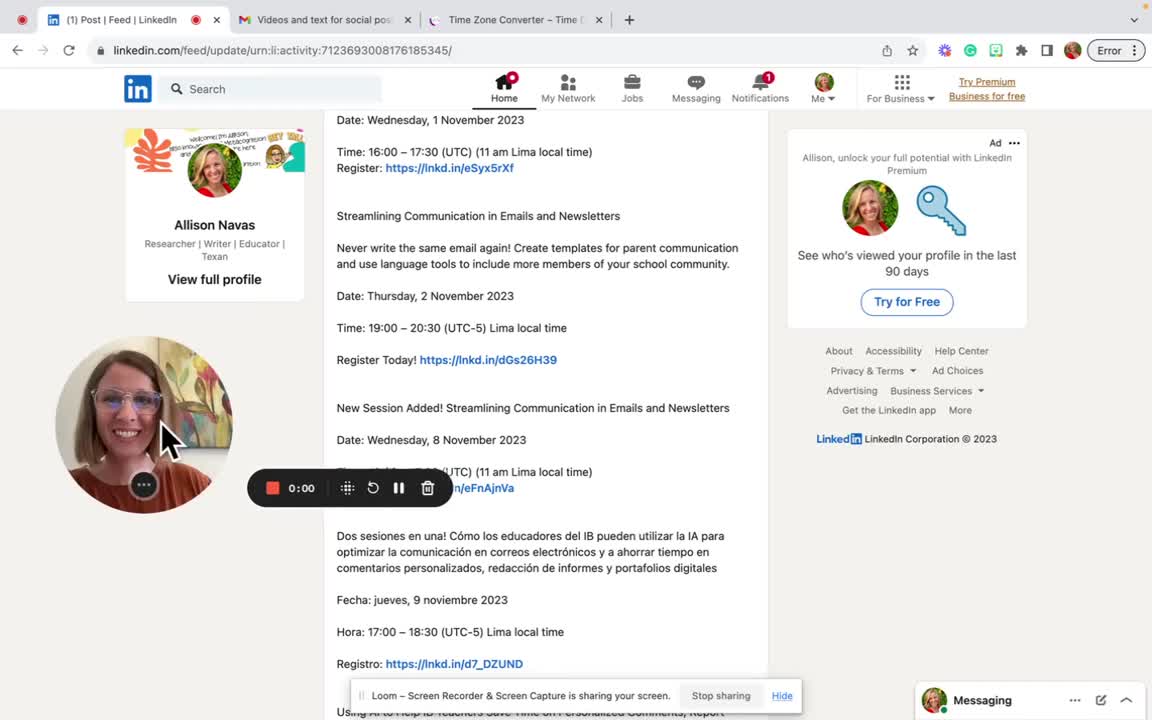This screenshot has width=1152, height=720.
Task: Open tab search chevron
Action: click(x=1134, y=20)
